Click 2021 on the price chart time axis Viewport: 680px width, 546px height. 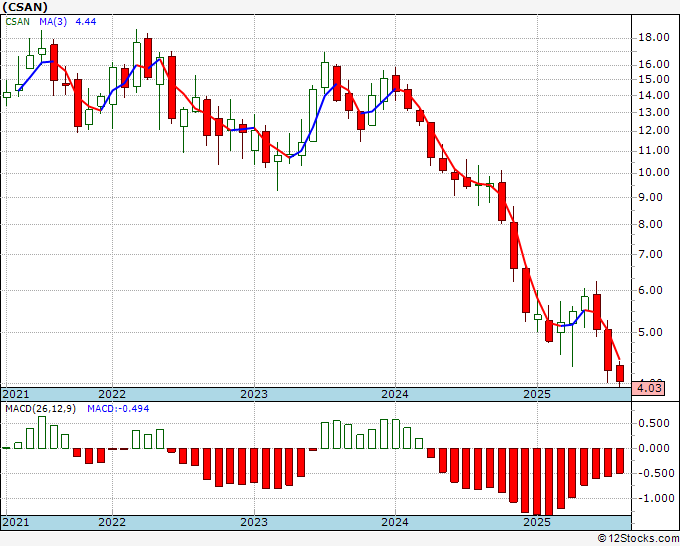coord(16,394)
